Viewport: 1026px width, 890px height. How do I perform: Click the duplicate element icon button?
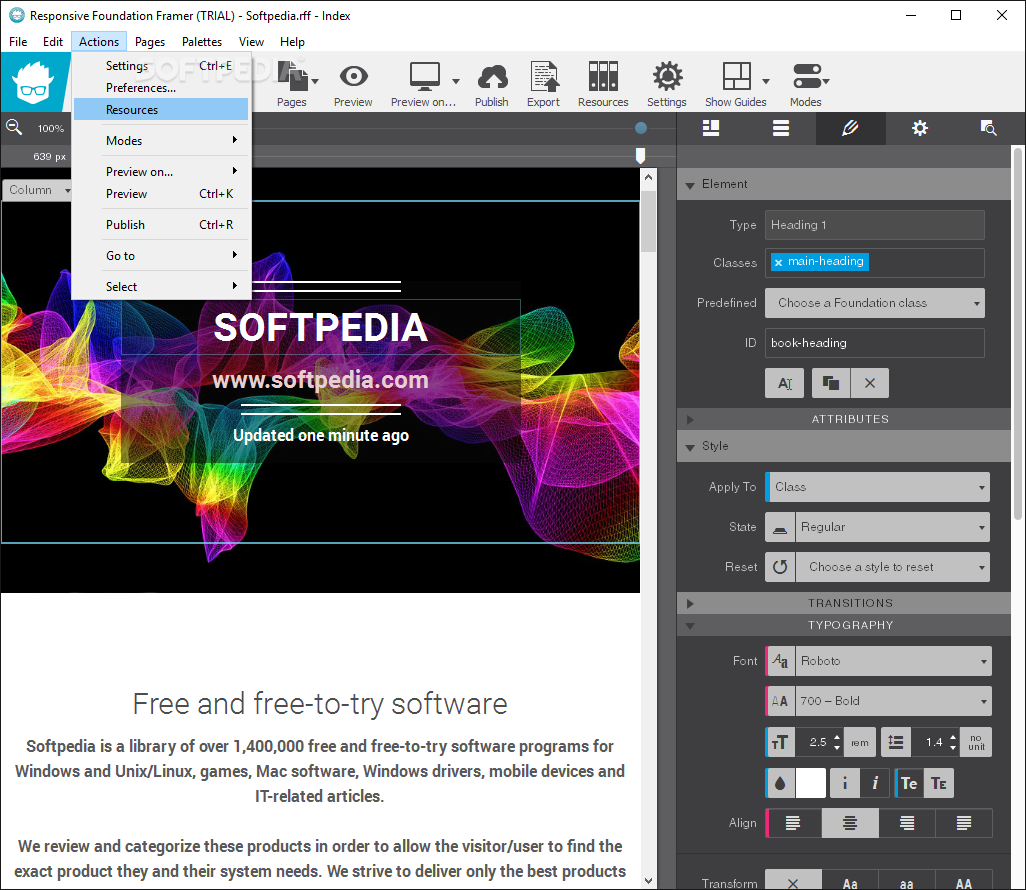pos(831,383)
